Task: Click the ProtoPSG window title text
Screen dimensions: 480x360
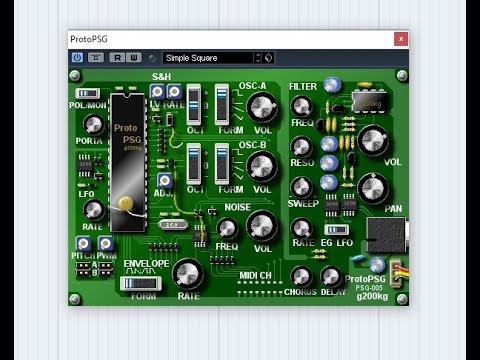Action: (89, 39)
